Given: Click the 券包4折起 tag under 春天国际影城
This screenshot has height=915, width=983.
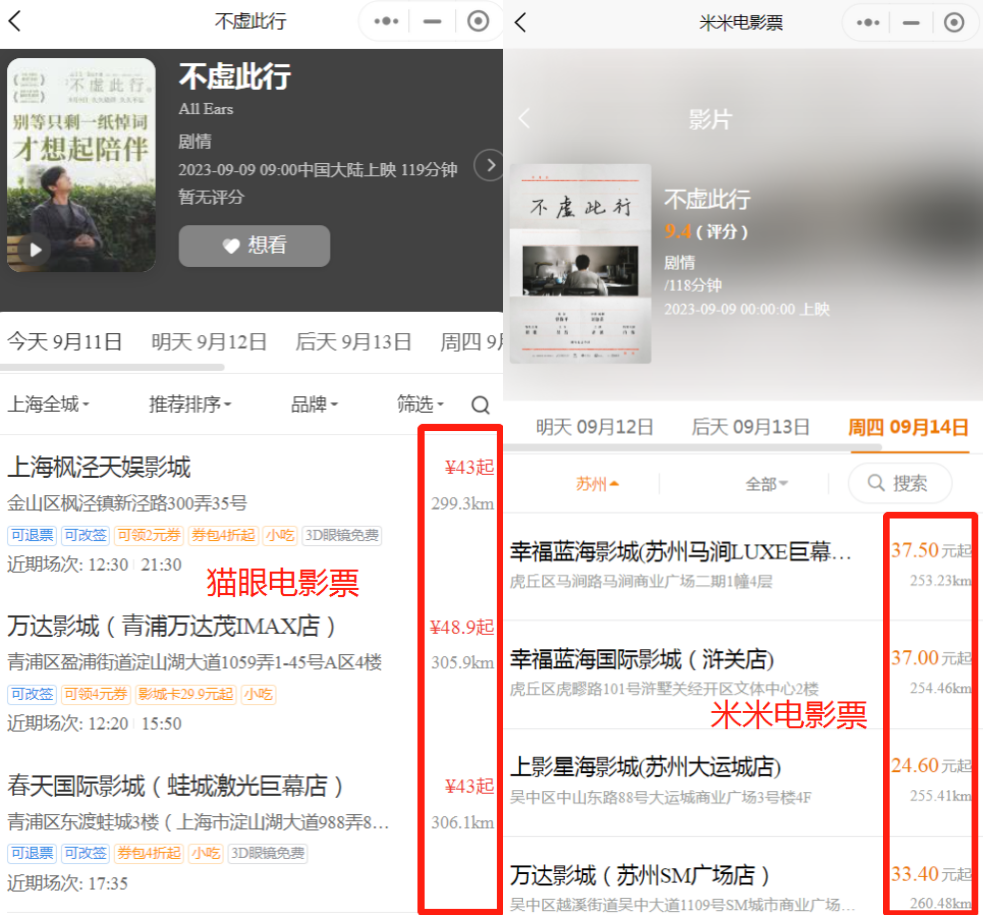Looking at the screenshot, I should tap(149, 853).
